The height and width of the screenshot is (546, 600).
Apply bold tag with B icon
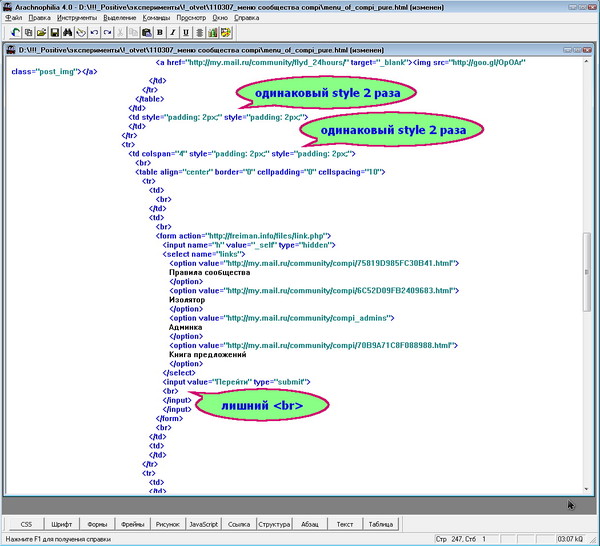tap(160, 33)
